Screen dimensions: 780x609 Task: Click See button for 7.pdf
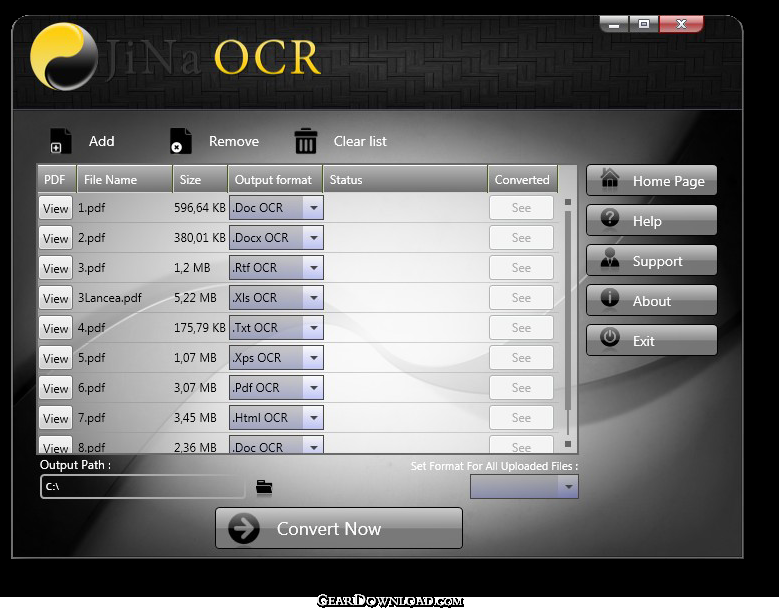[x=521, y=418]
